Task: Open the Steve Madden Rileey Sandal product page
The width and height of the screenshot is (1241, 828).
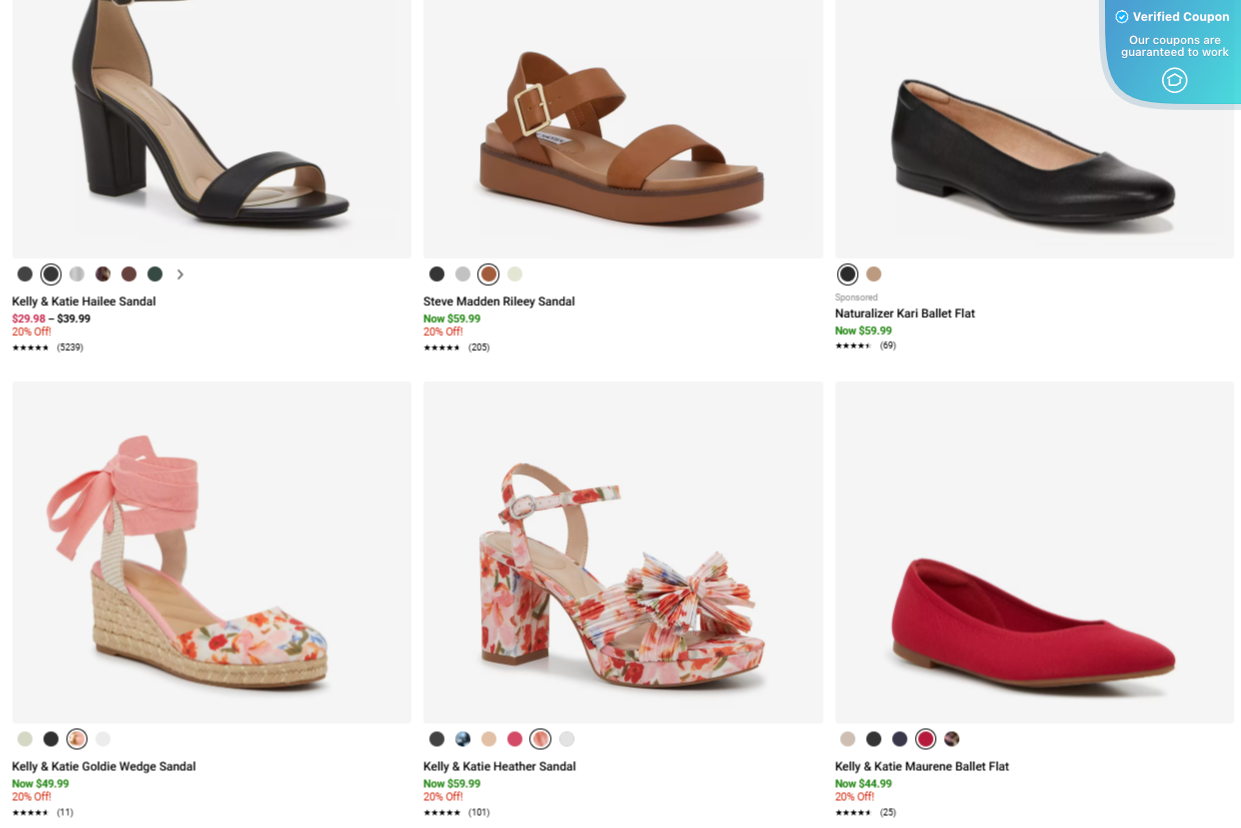Action: point(499,301)
